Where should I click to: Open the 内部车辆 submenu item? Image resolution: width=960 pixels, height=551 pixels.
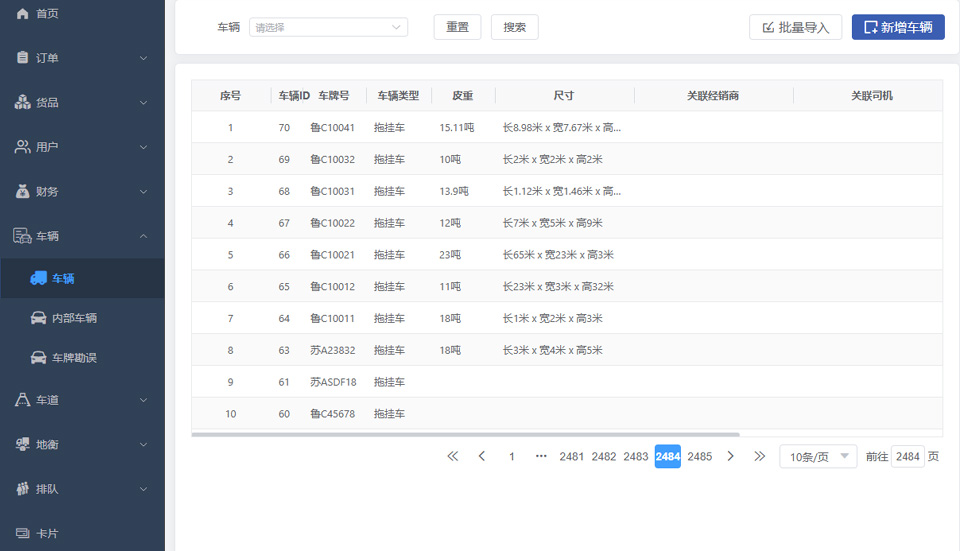point(74,318)
